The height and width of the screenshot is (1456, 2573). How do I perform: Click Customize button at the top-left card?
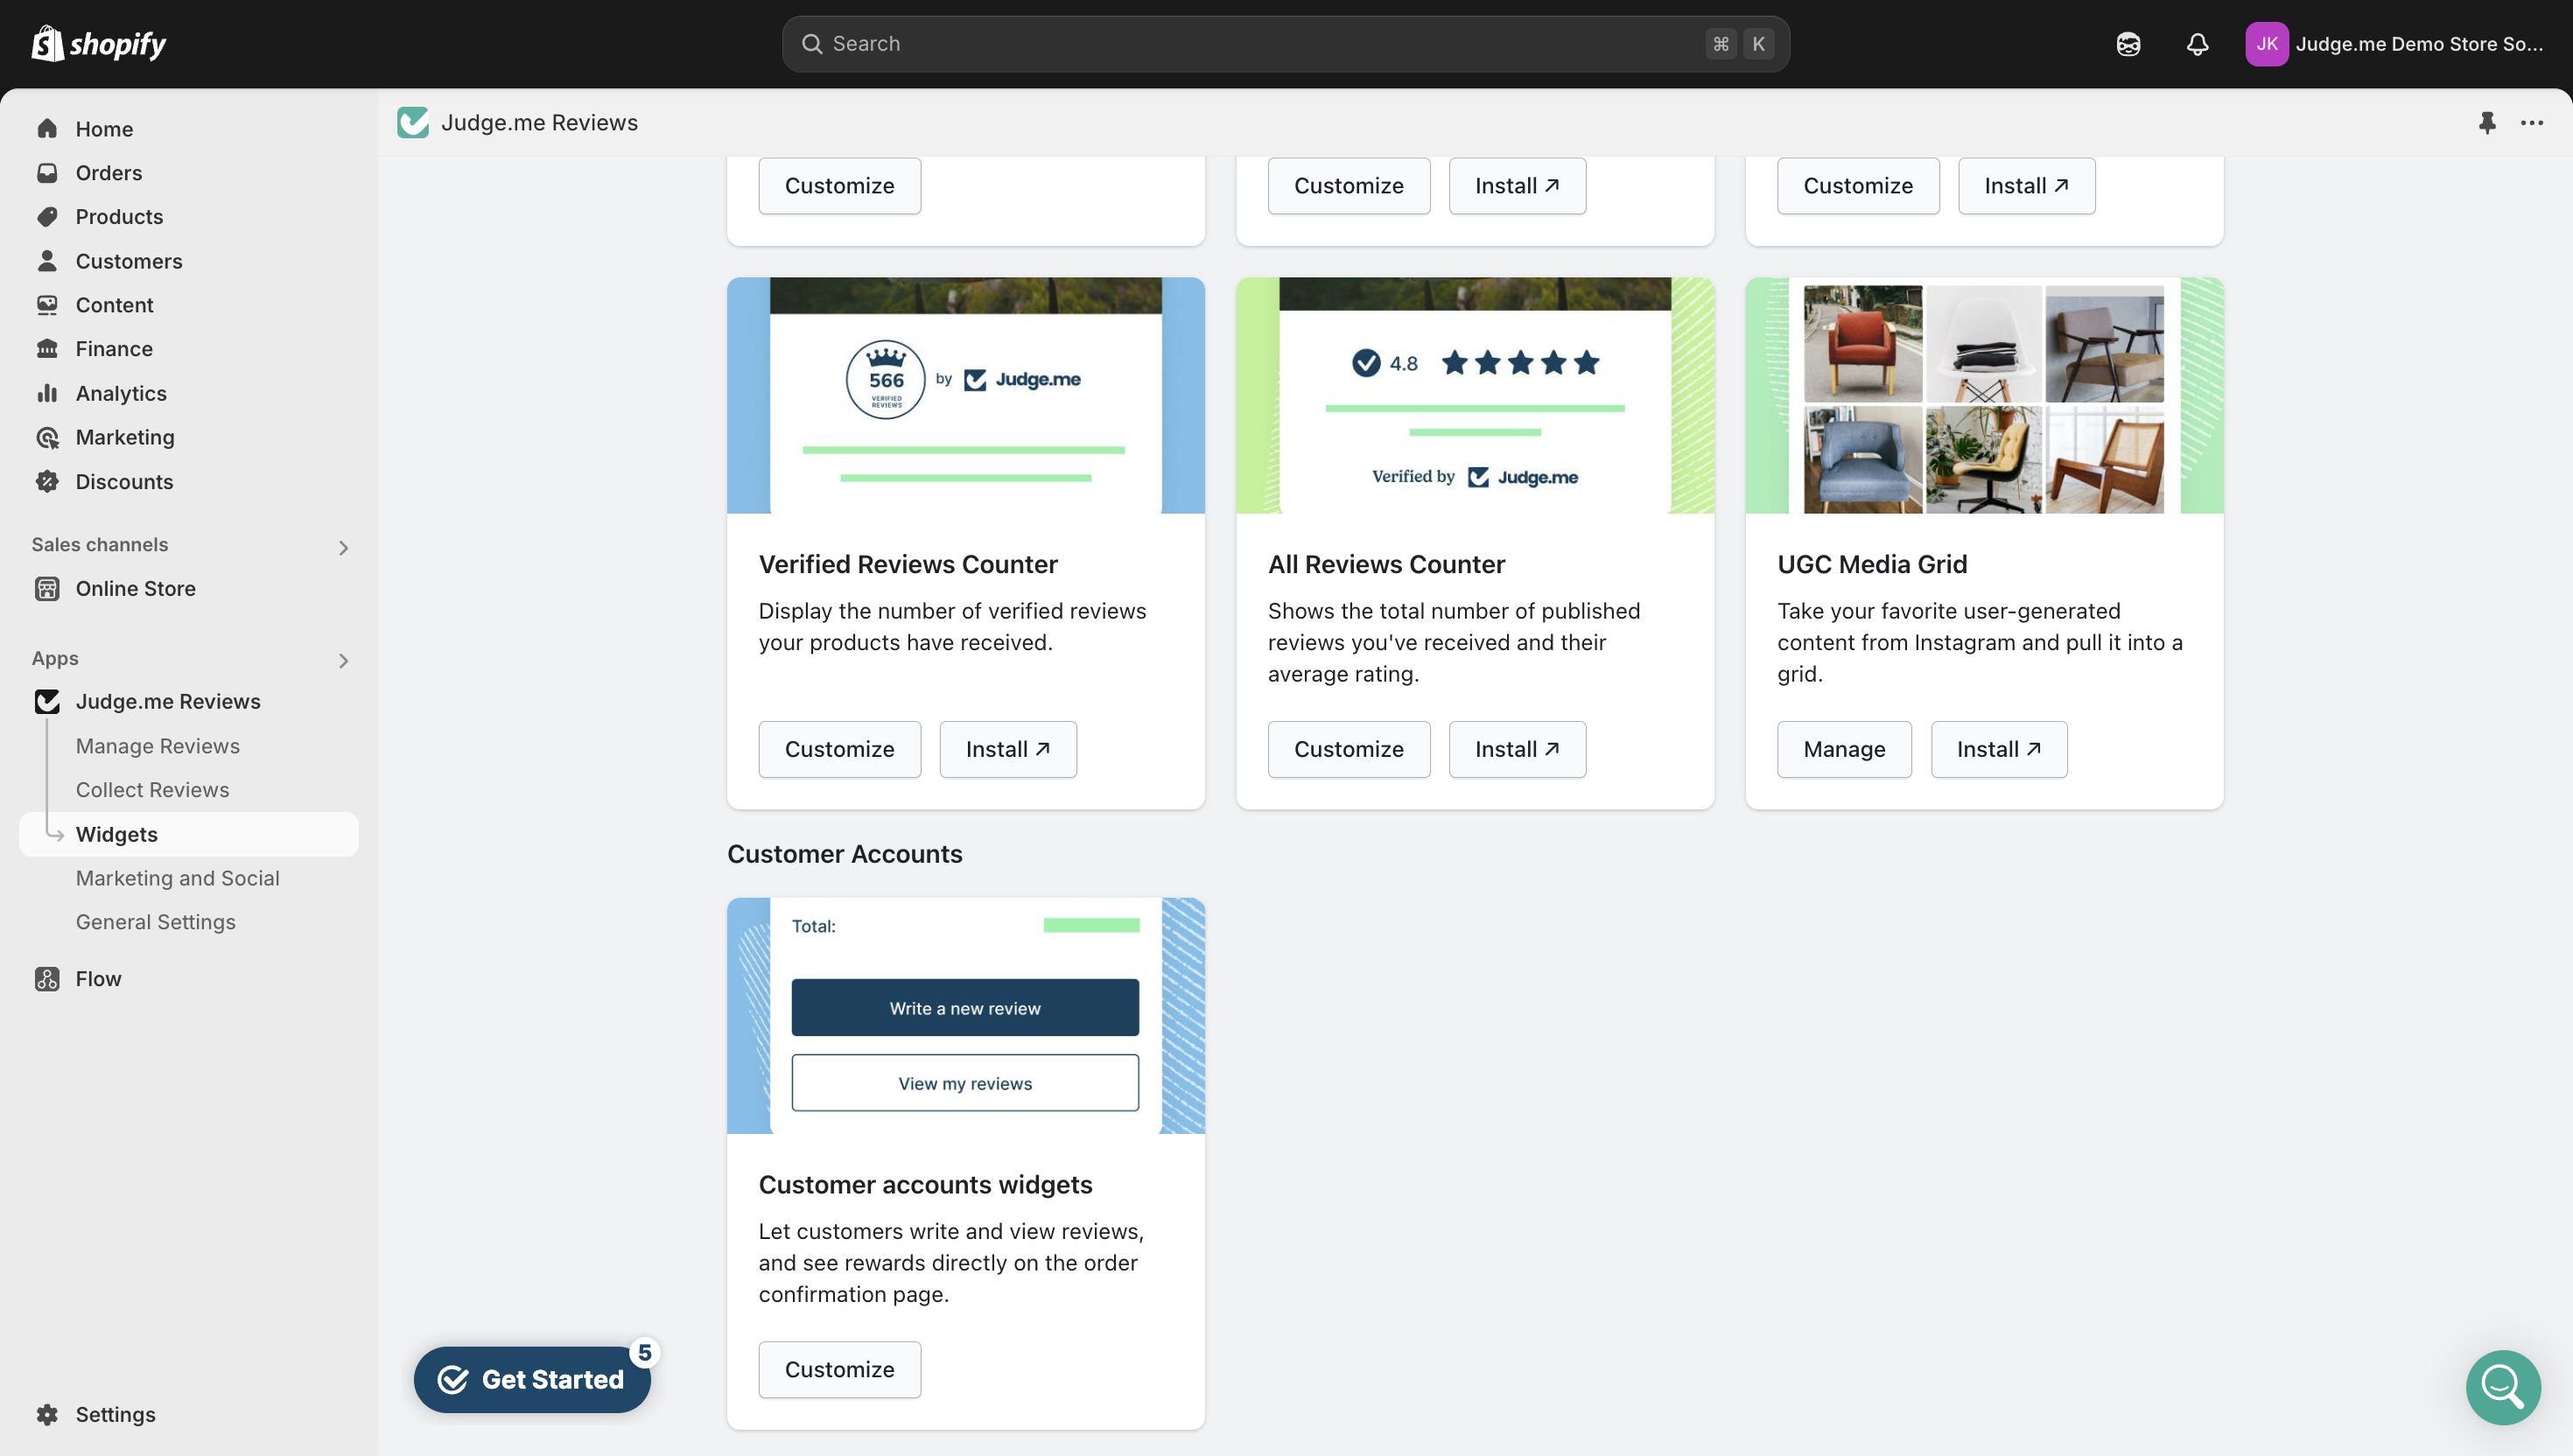pos(839,186)
